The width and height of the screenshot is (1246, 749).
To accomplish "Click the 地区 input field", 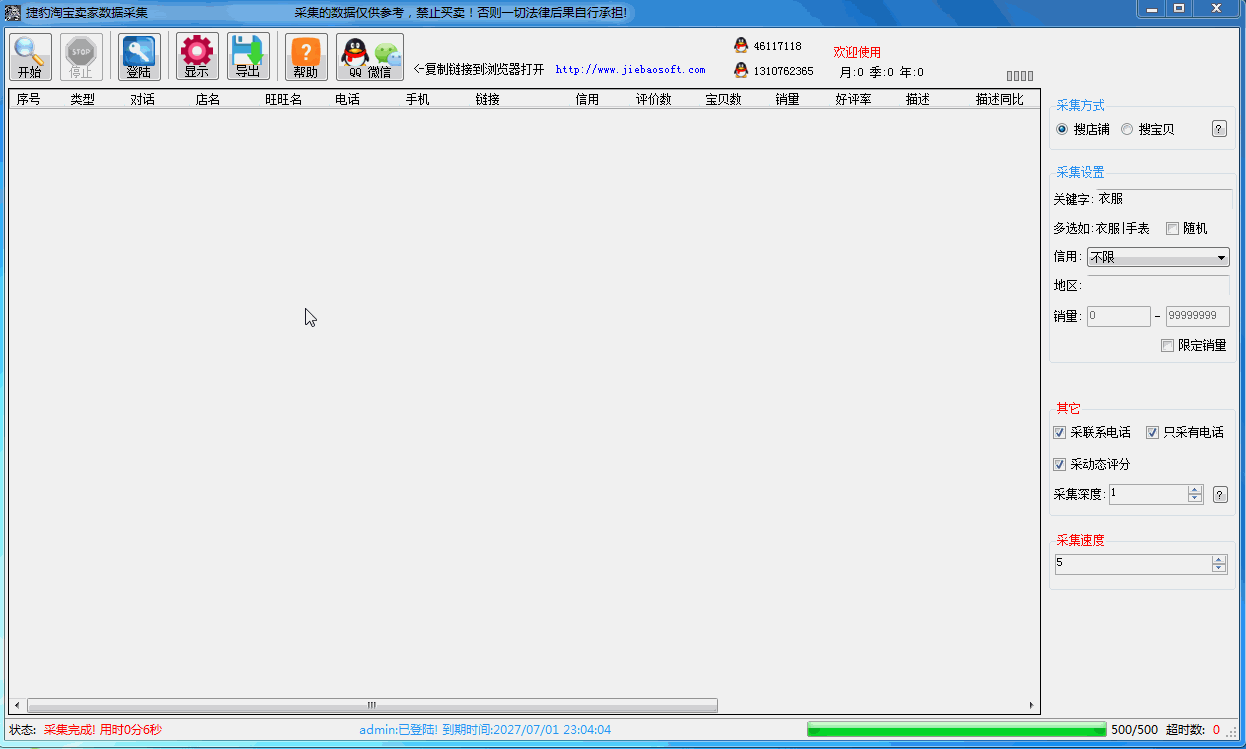I will coord(1158,286).
